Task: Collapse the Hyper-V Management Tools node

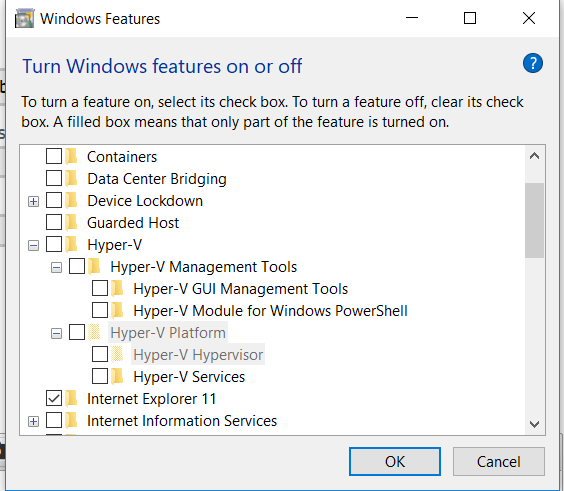Action: (56, 268)
